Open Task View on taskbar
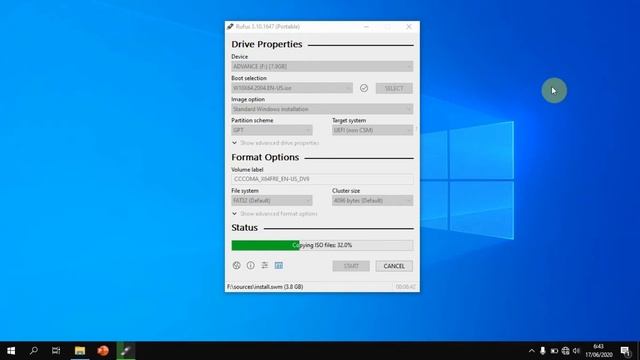Screen dimensions: 640x360 [56, 351]
